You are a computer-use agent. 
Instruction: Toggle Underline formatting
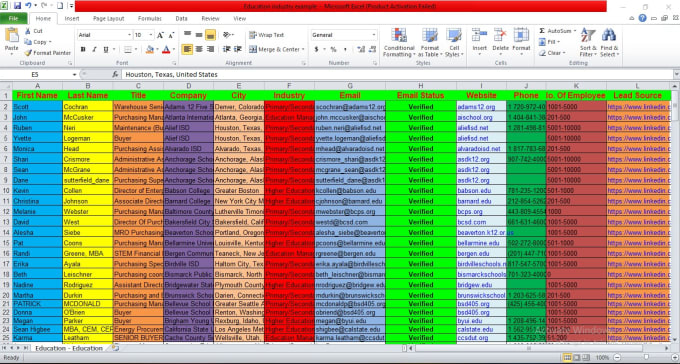tap(105, 49)
